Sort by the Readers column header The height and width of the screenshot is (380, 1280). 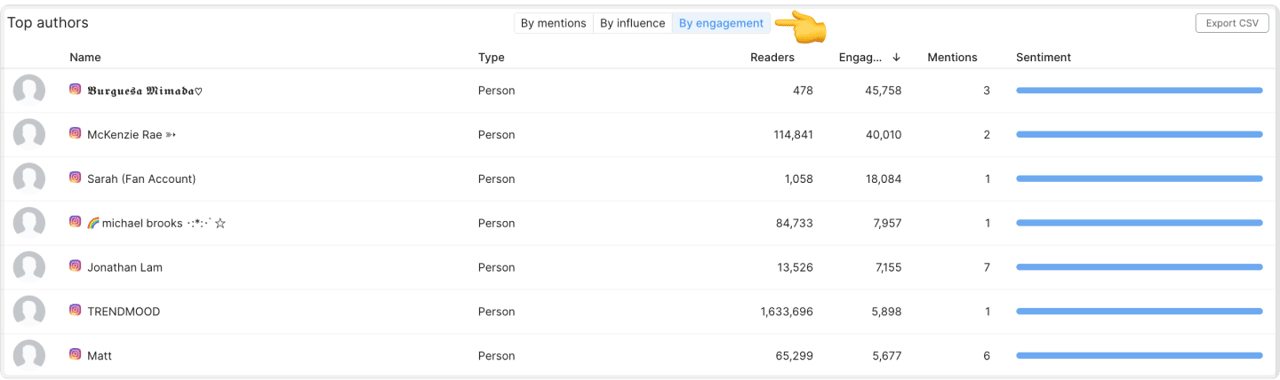(x=772, y=57)
